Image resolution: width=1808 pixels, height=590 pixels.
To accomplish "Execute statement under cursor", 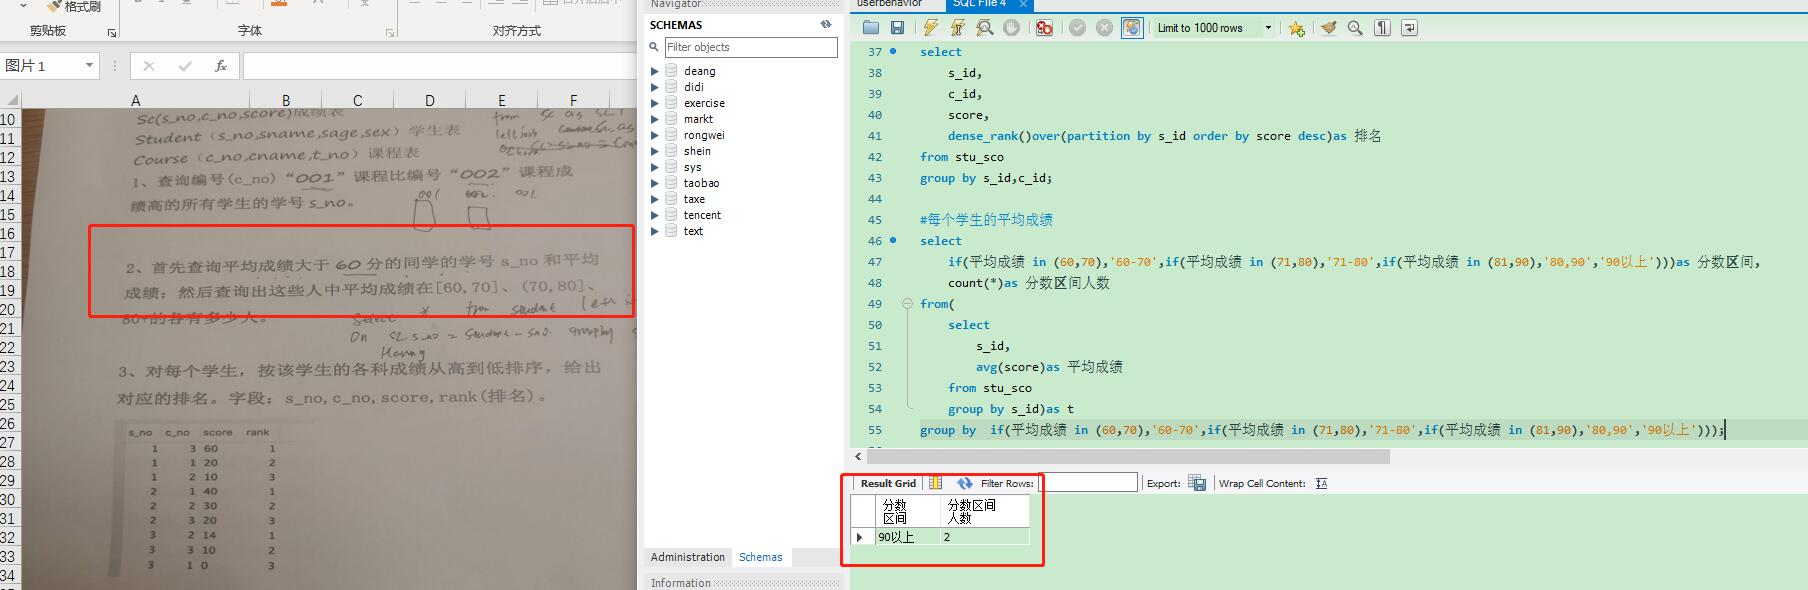I will [x=958, y=28].
